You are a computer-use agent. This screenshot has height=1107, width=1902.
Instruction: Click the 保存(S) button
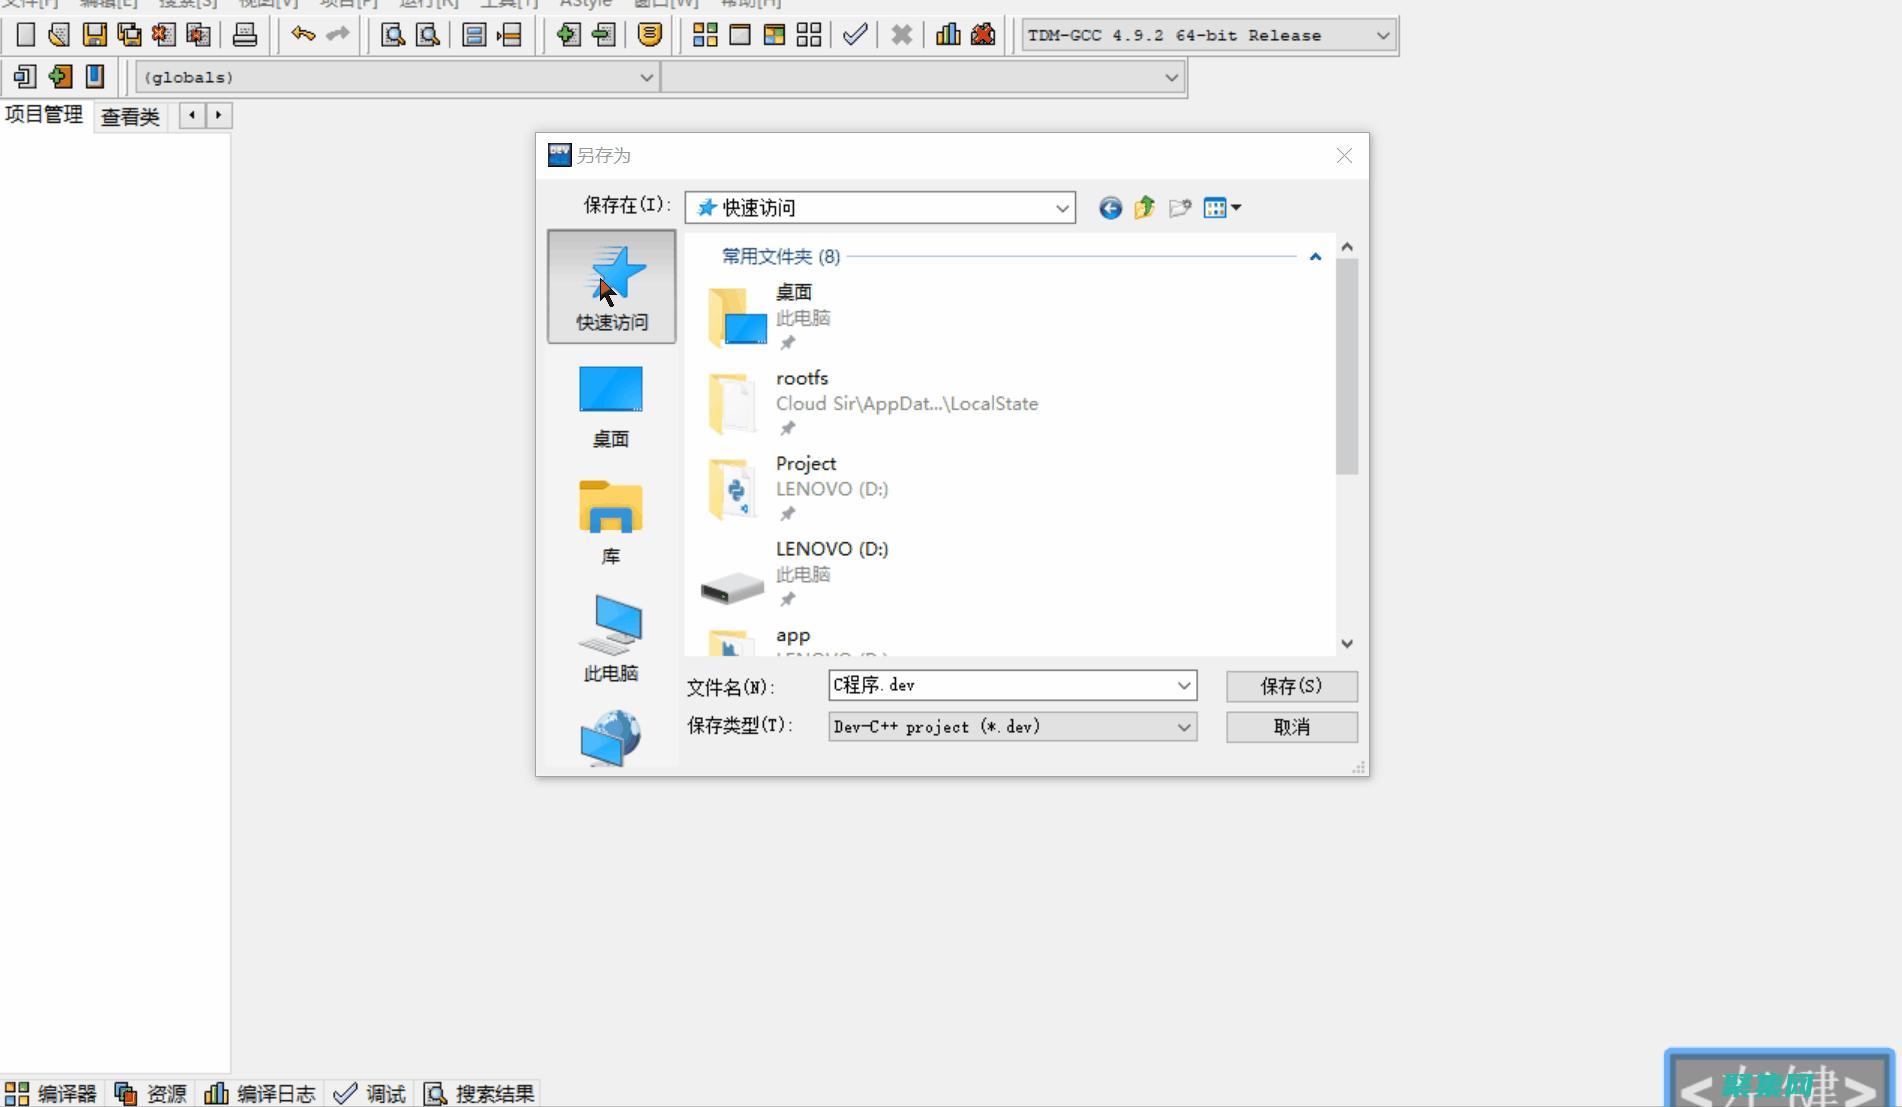(1290, 686)
